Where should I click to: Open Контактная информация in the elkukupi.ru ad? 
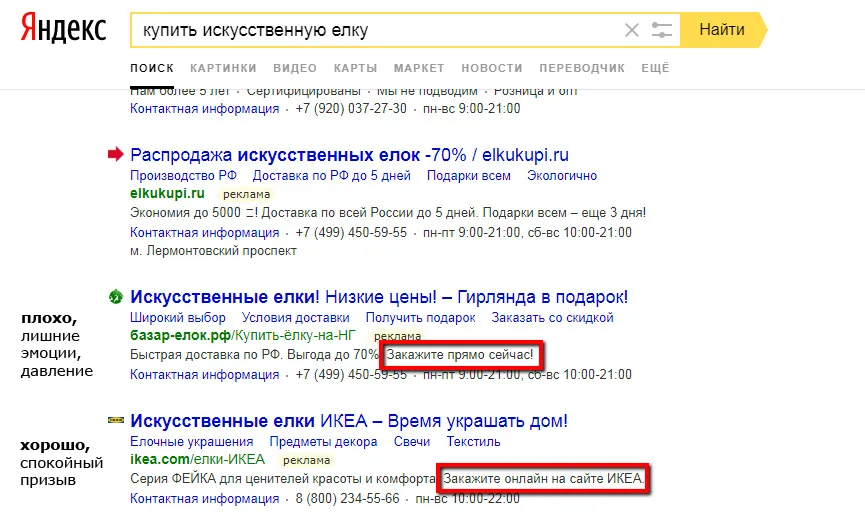point(205,232)
